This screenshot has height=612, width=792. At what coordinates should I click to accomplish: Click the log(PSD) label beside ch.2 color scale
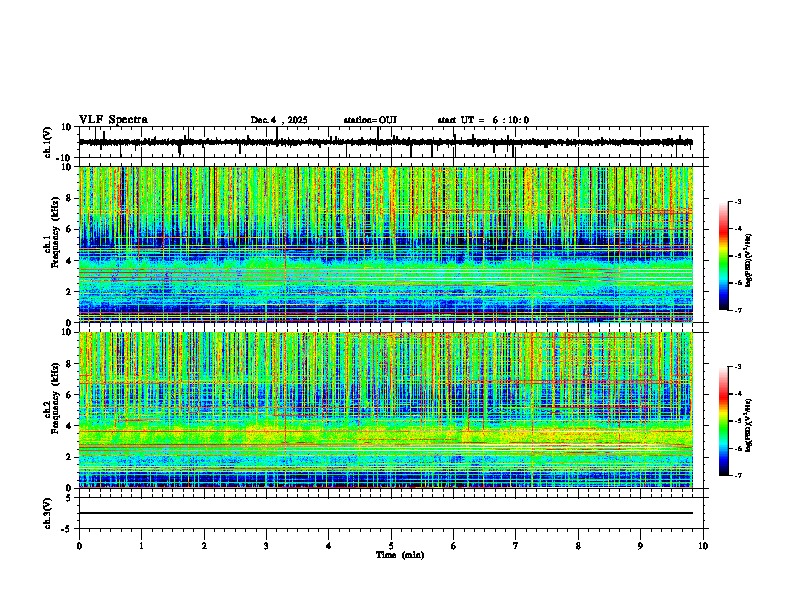tap(749, 426)
